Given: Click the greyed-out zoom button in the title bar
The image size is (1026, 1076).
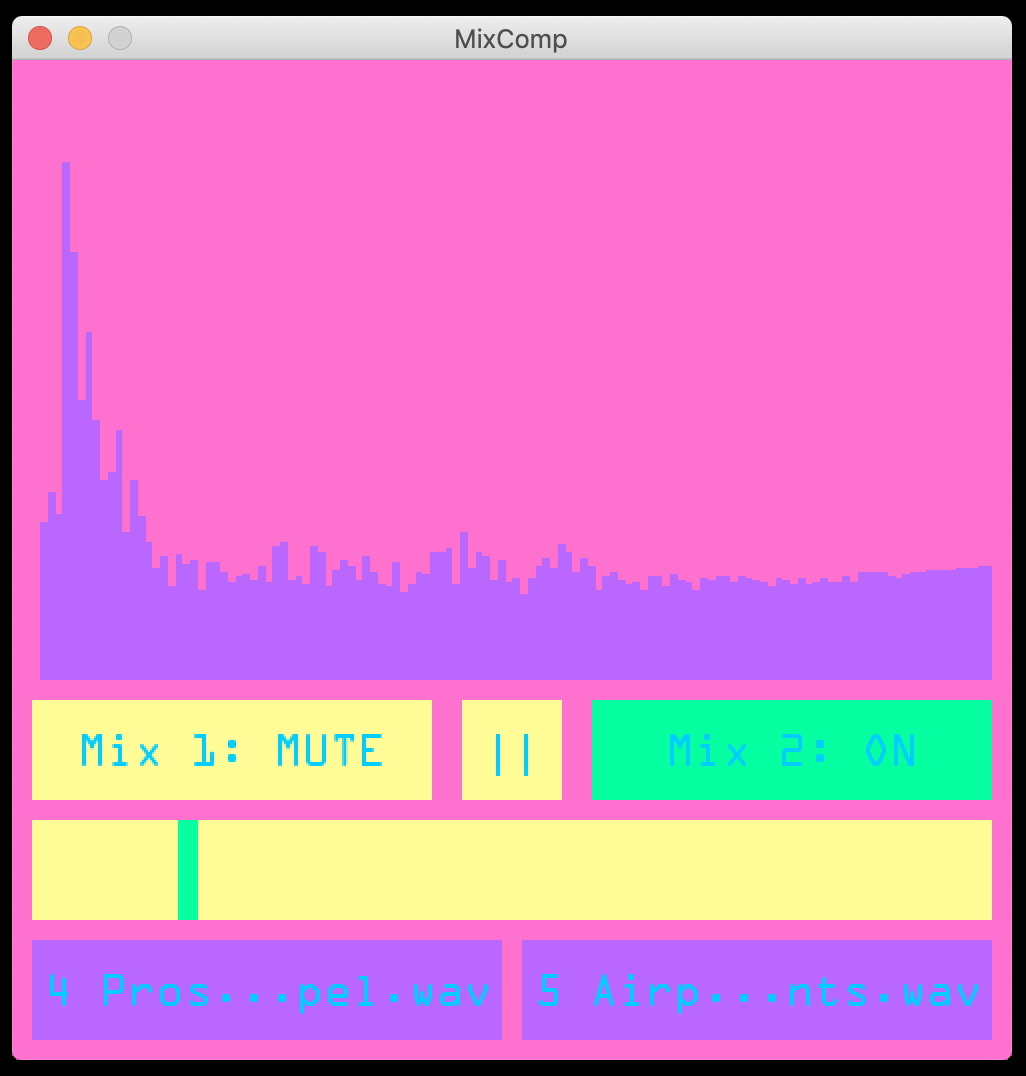Looking at the screenshot, I should tap(120, 39).
